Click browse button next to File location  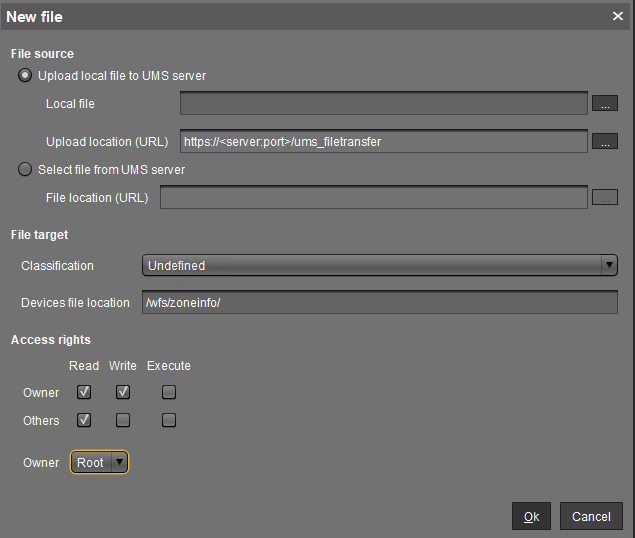[604, 198]
